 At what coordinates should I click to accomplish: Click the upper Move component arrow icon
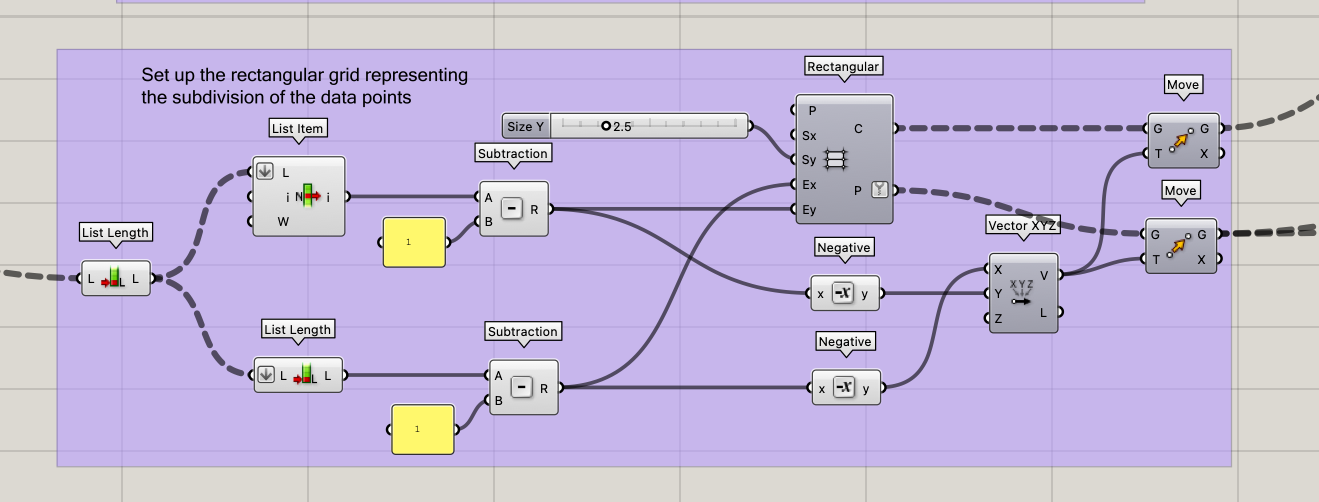[x=1182, y=142]
